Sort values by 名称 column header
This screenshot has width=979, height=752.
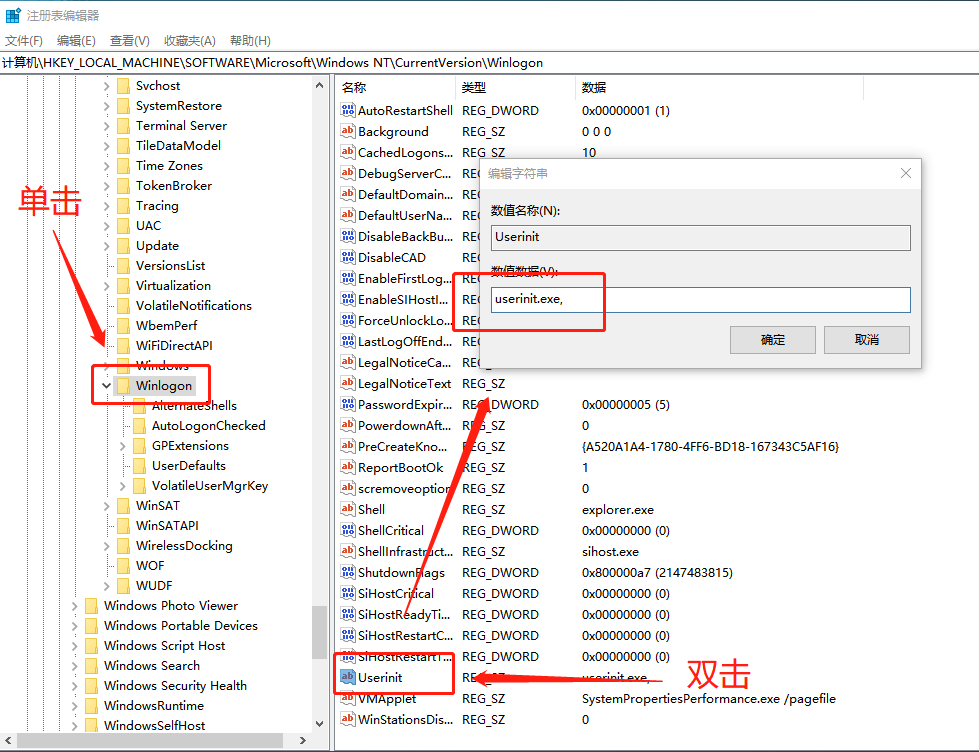395,87
